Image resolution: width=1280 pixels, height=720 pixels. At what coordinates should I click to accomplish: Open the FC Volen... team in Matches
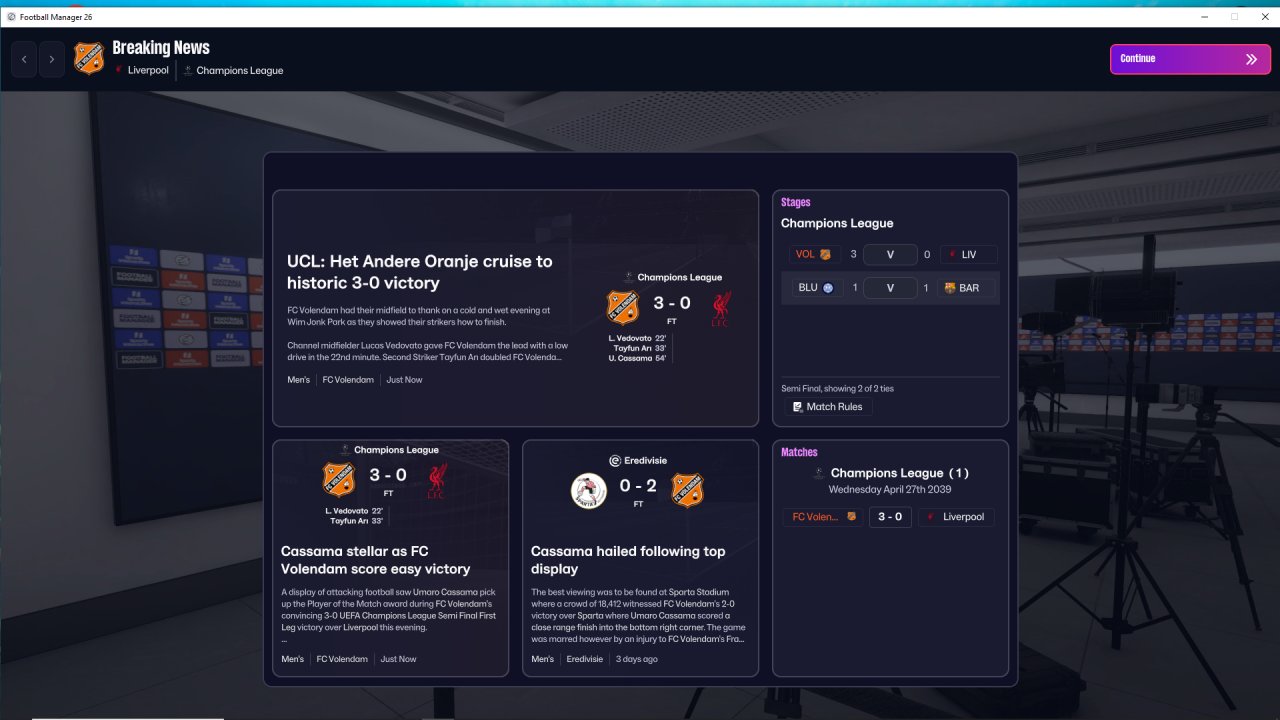(x=824, y=517)
